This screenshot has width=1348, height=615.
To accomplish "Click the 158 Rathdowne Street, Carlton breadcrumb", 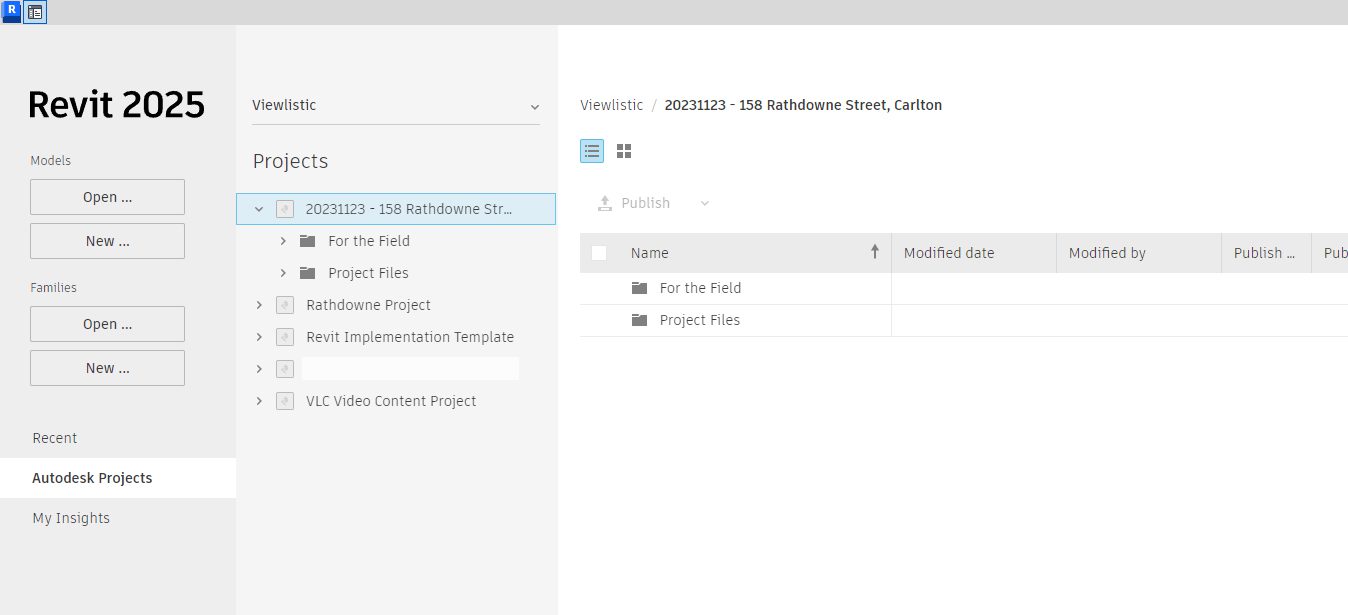I will coord(803,105).
